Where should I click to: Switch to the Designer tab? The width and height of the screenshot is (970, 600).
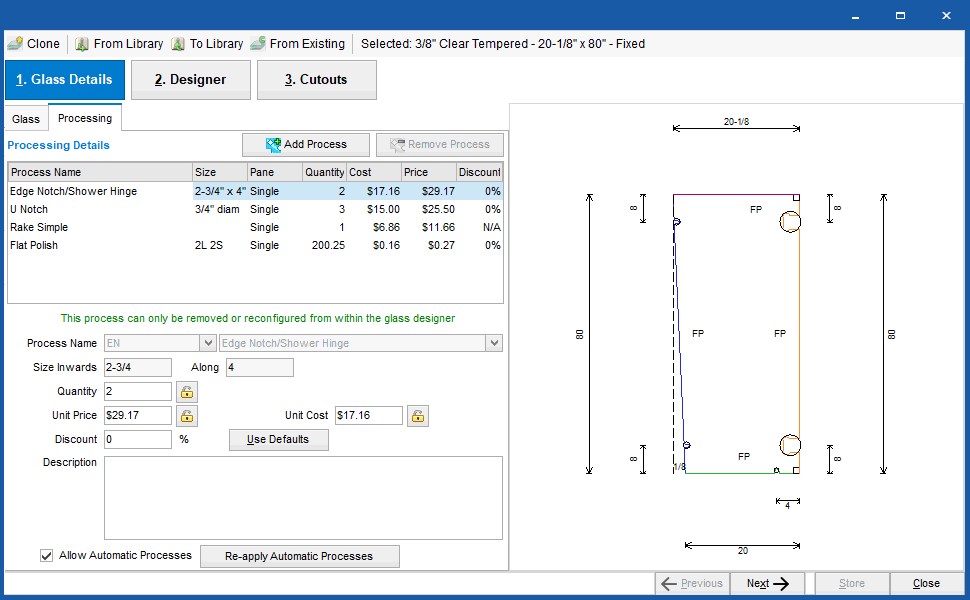[x=190, y=80]
